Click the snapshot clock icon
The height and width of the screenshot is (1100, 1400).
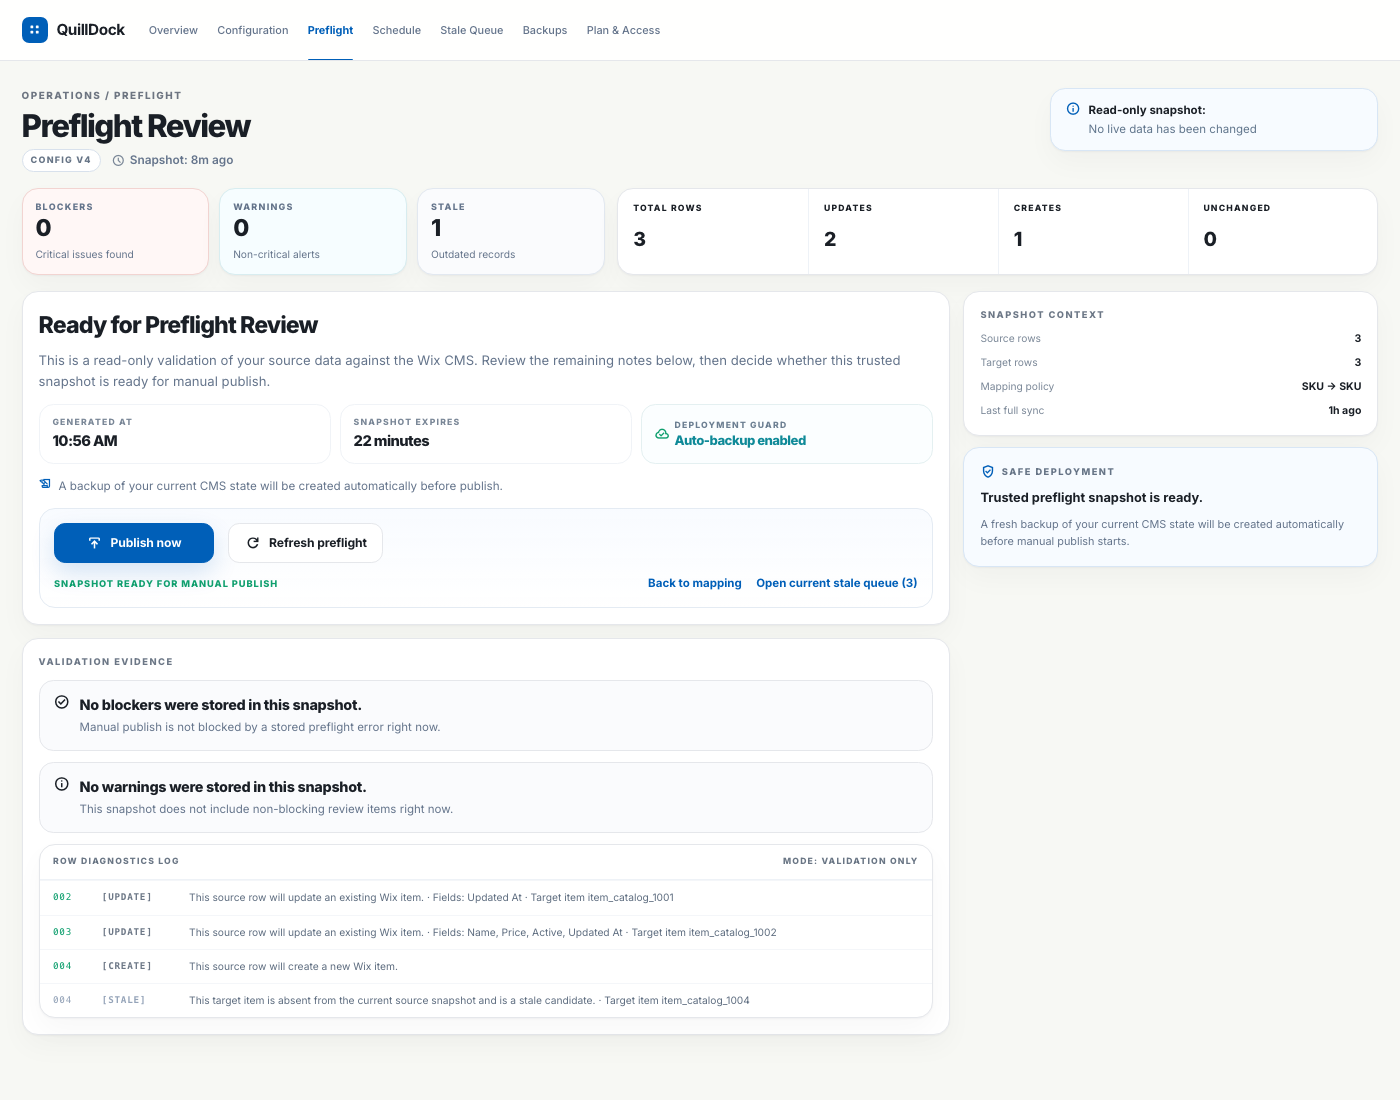[x=118, y=160]
